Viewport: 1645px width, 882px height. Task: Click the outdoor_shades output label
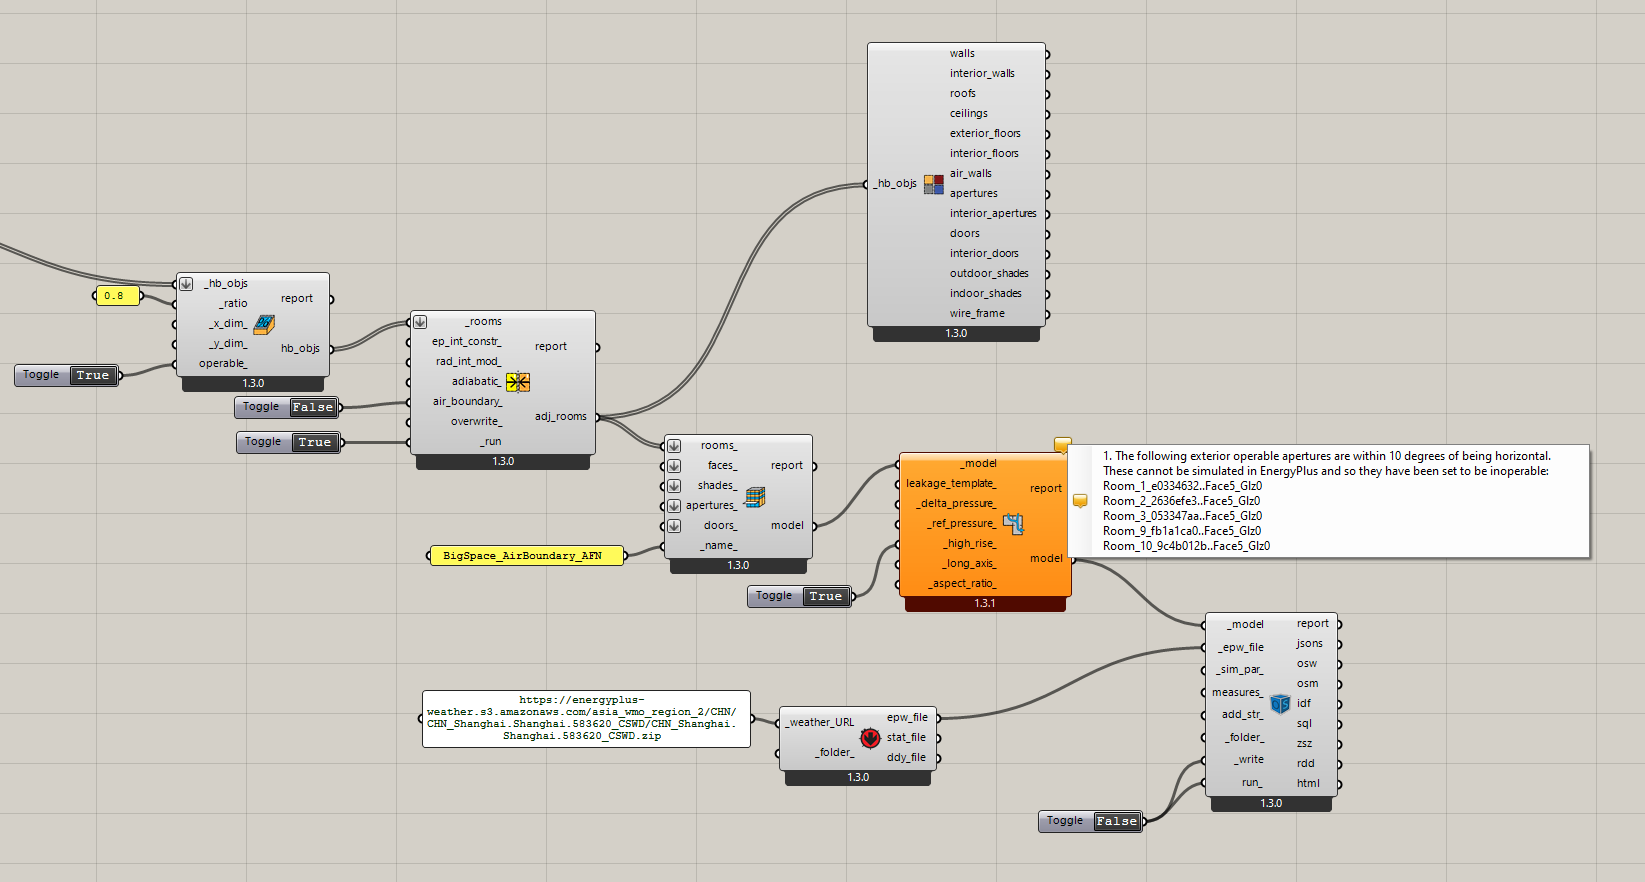tap(989, 274)
